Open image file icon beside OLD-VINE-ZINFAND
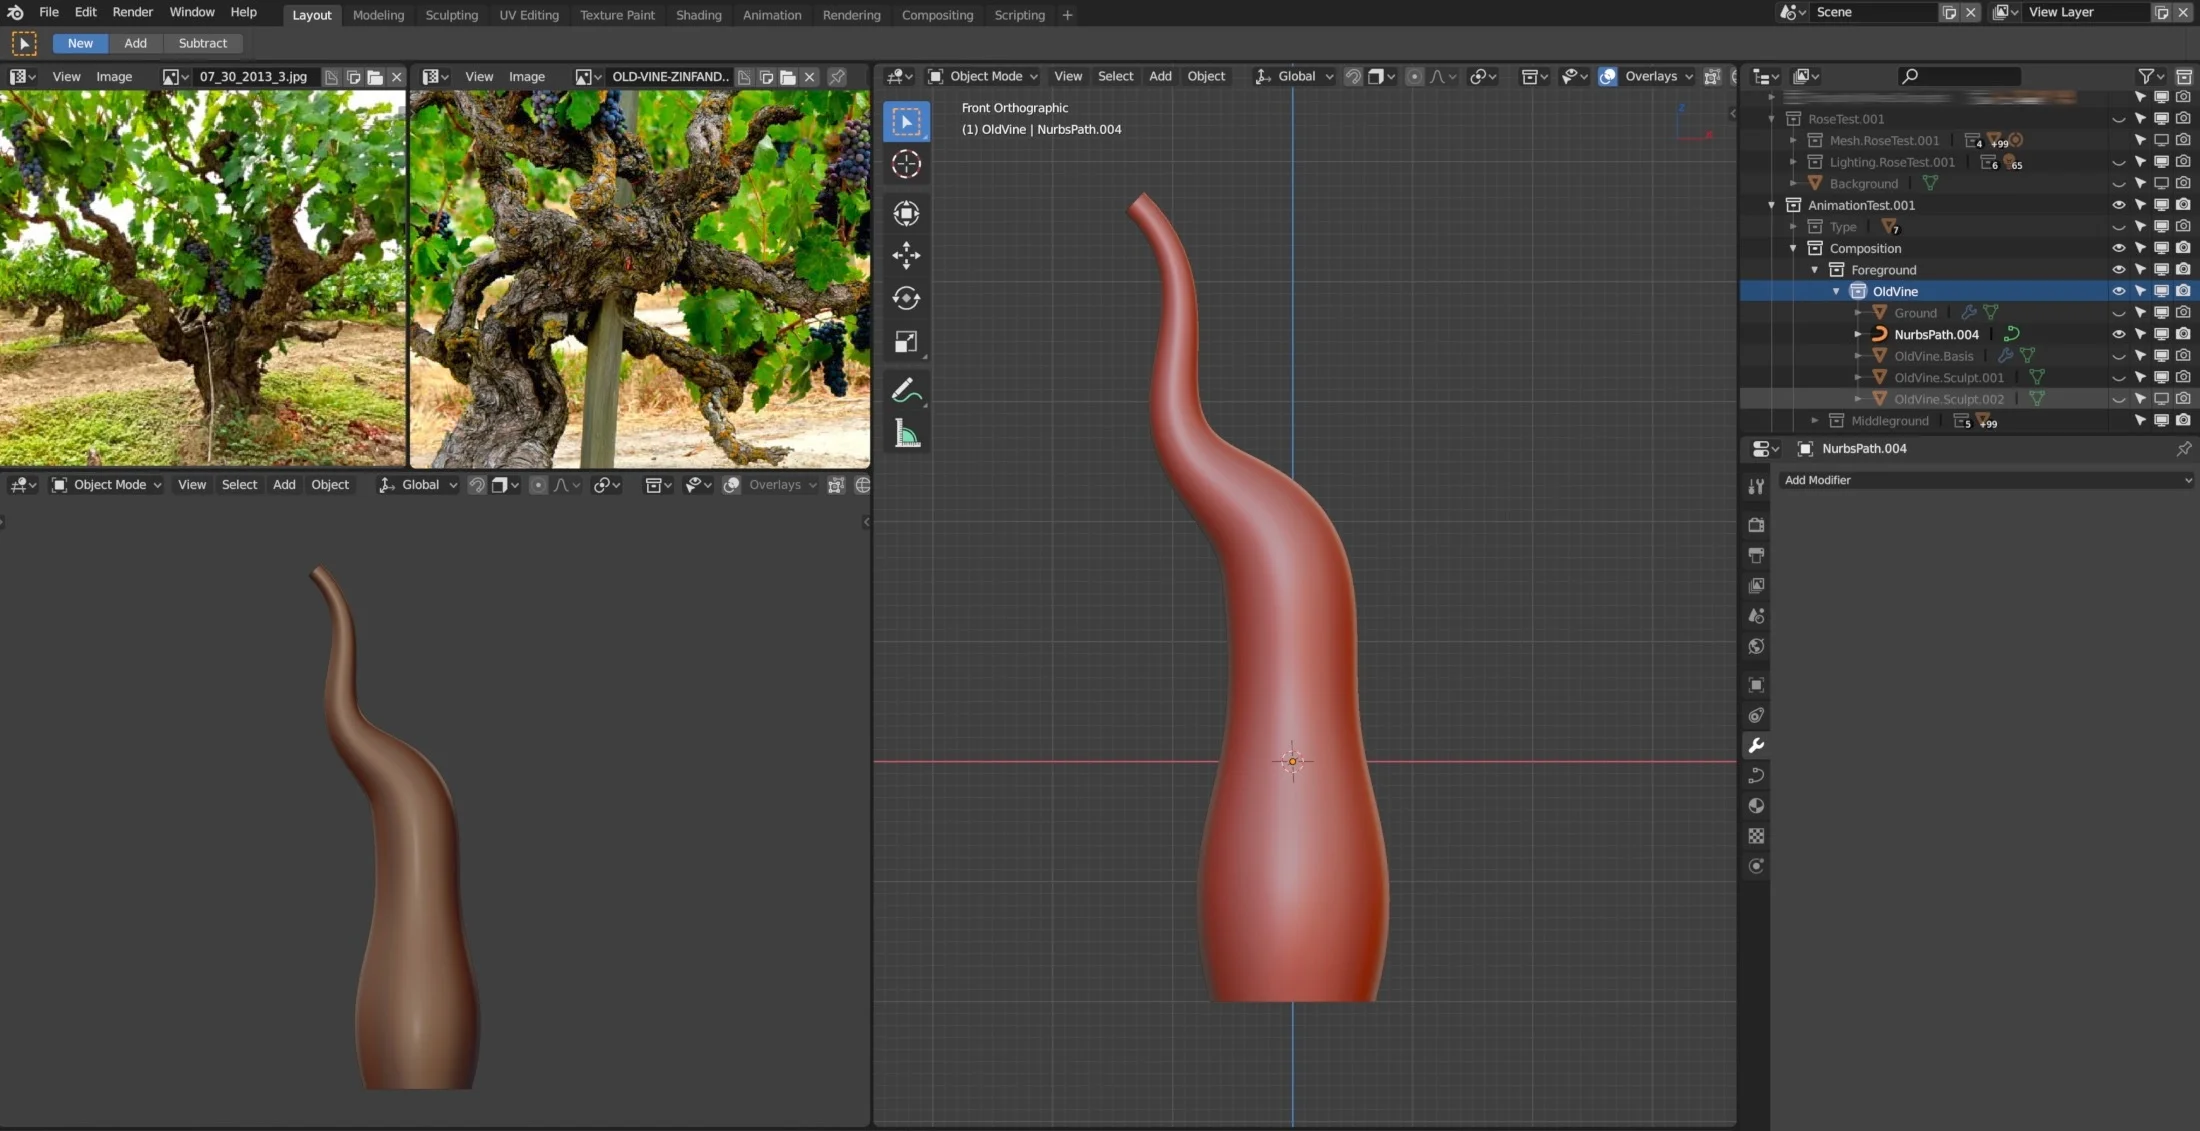This screenshot has width=2200, height=1131. pyautogui.click(x=788, y=77)
